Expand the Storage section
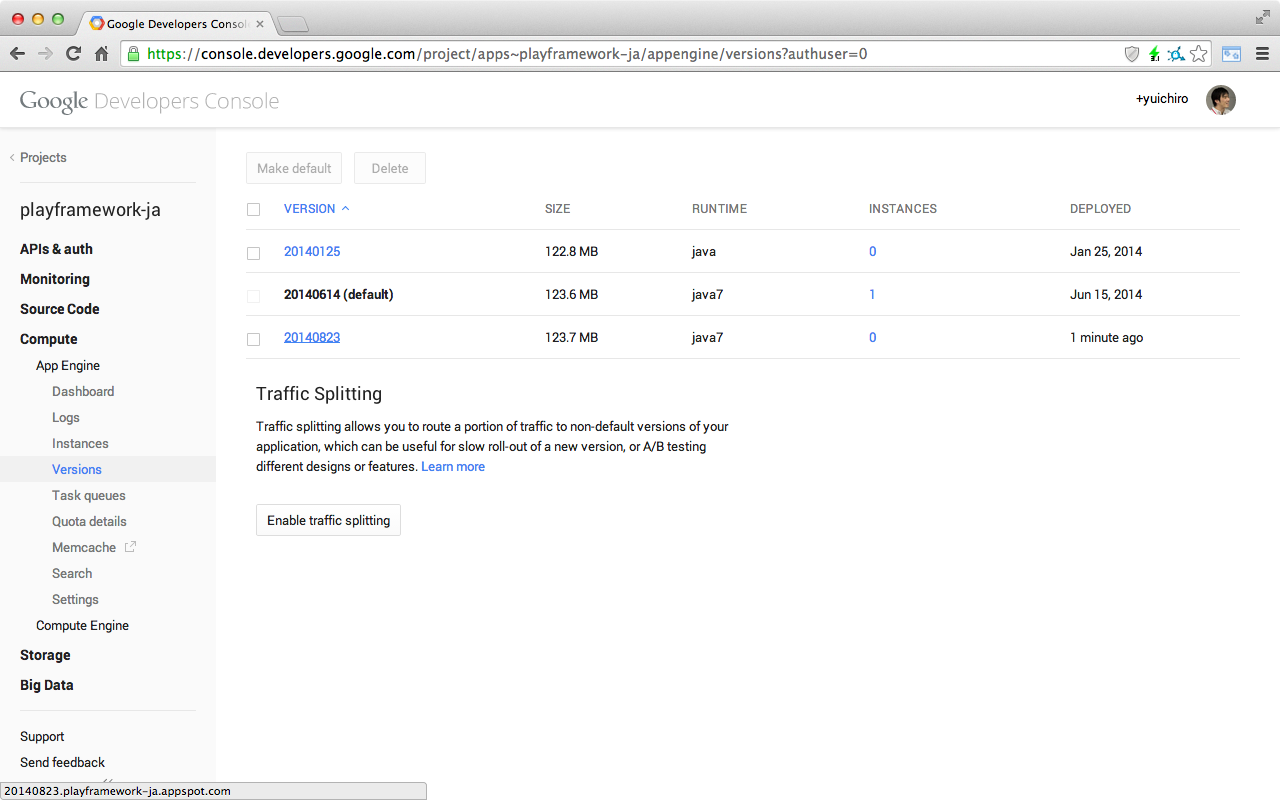Viewport: 1280px width, 800px height. (x=45, y=655)
